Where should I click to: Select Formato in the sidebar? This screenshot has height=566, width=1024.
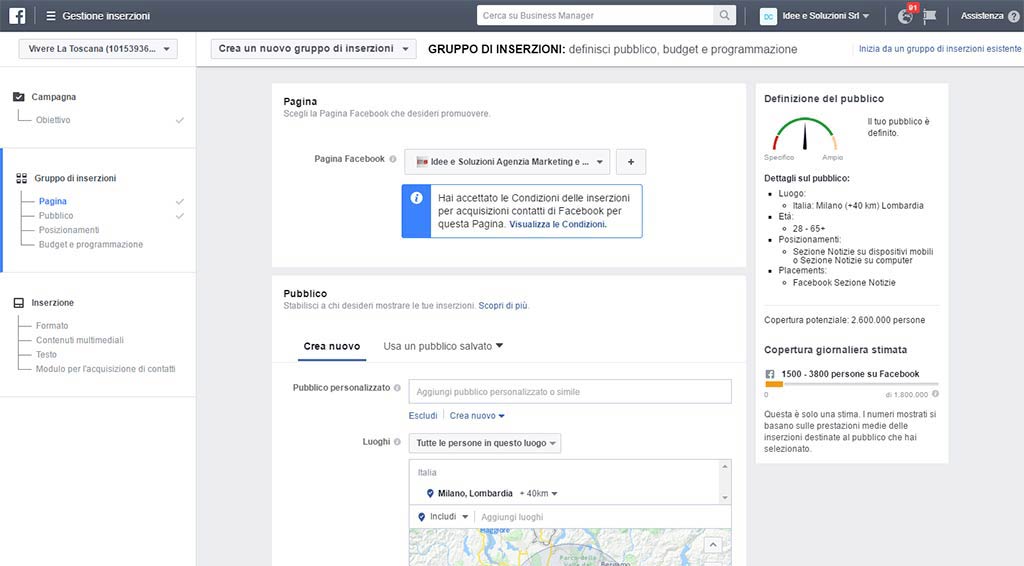click(52, 326)
